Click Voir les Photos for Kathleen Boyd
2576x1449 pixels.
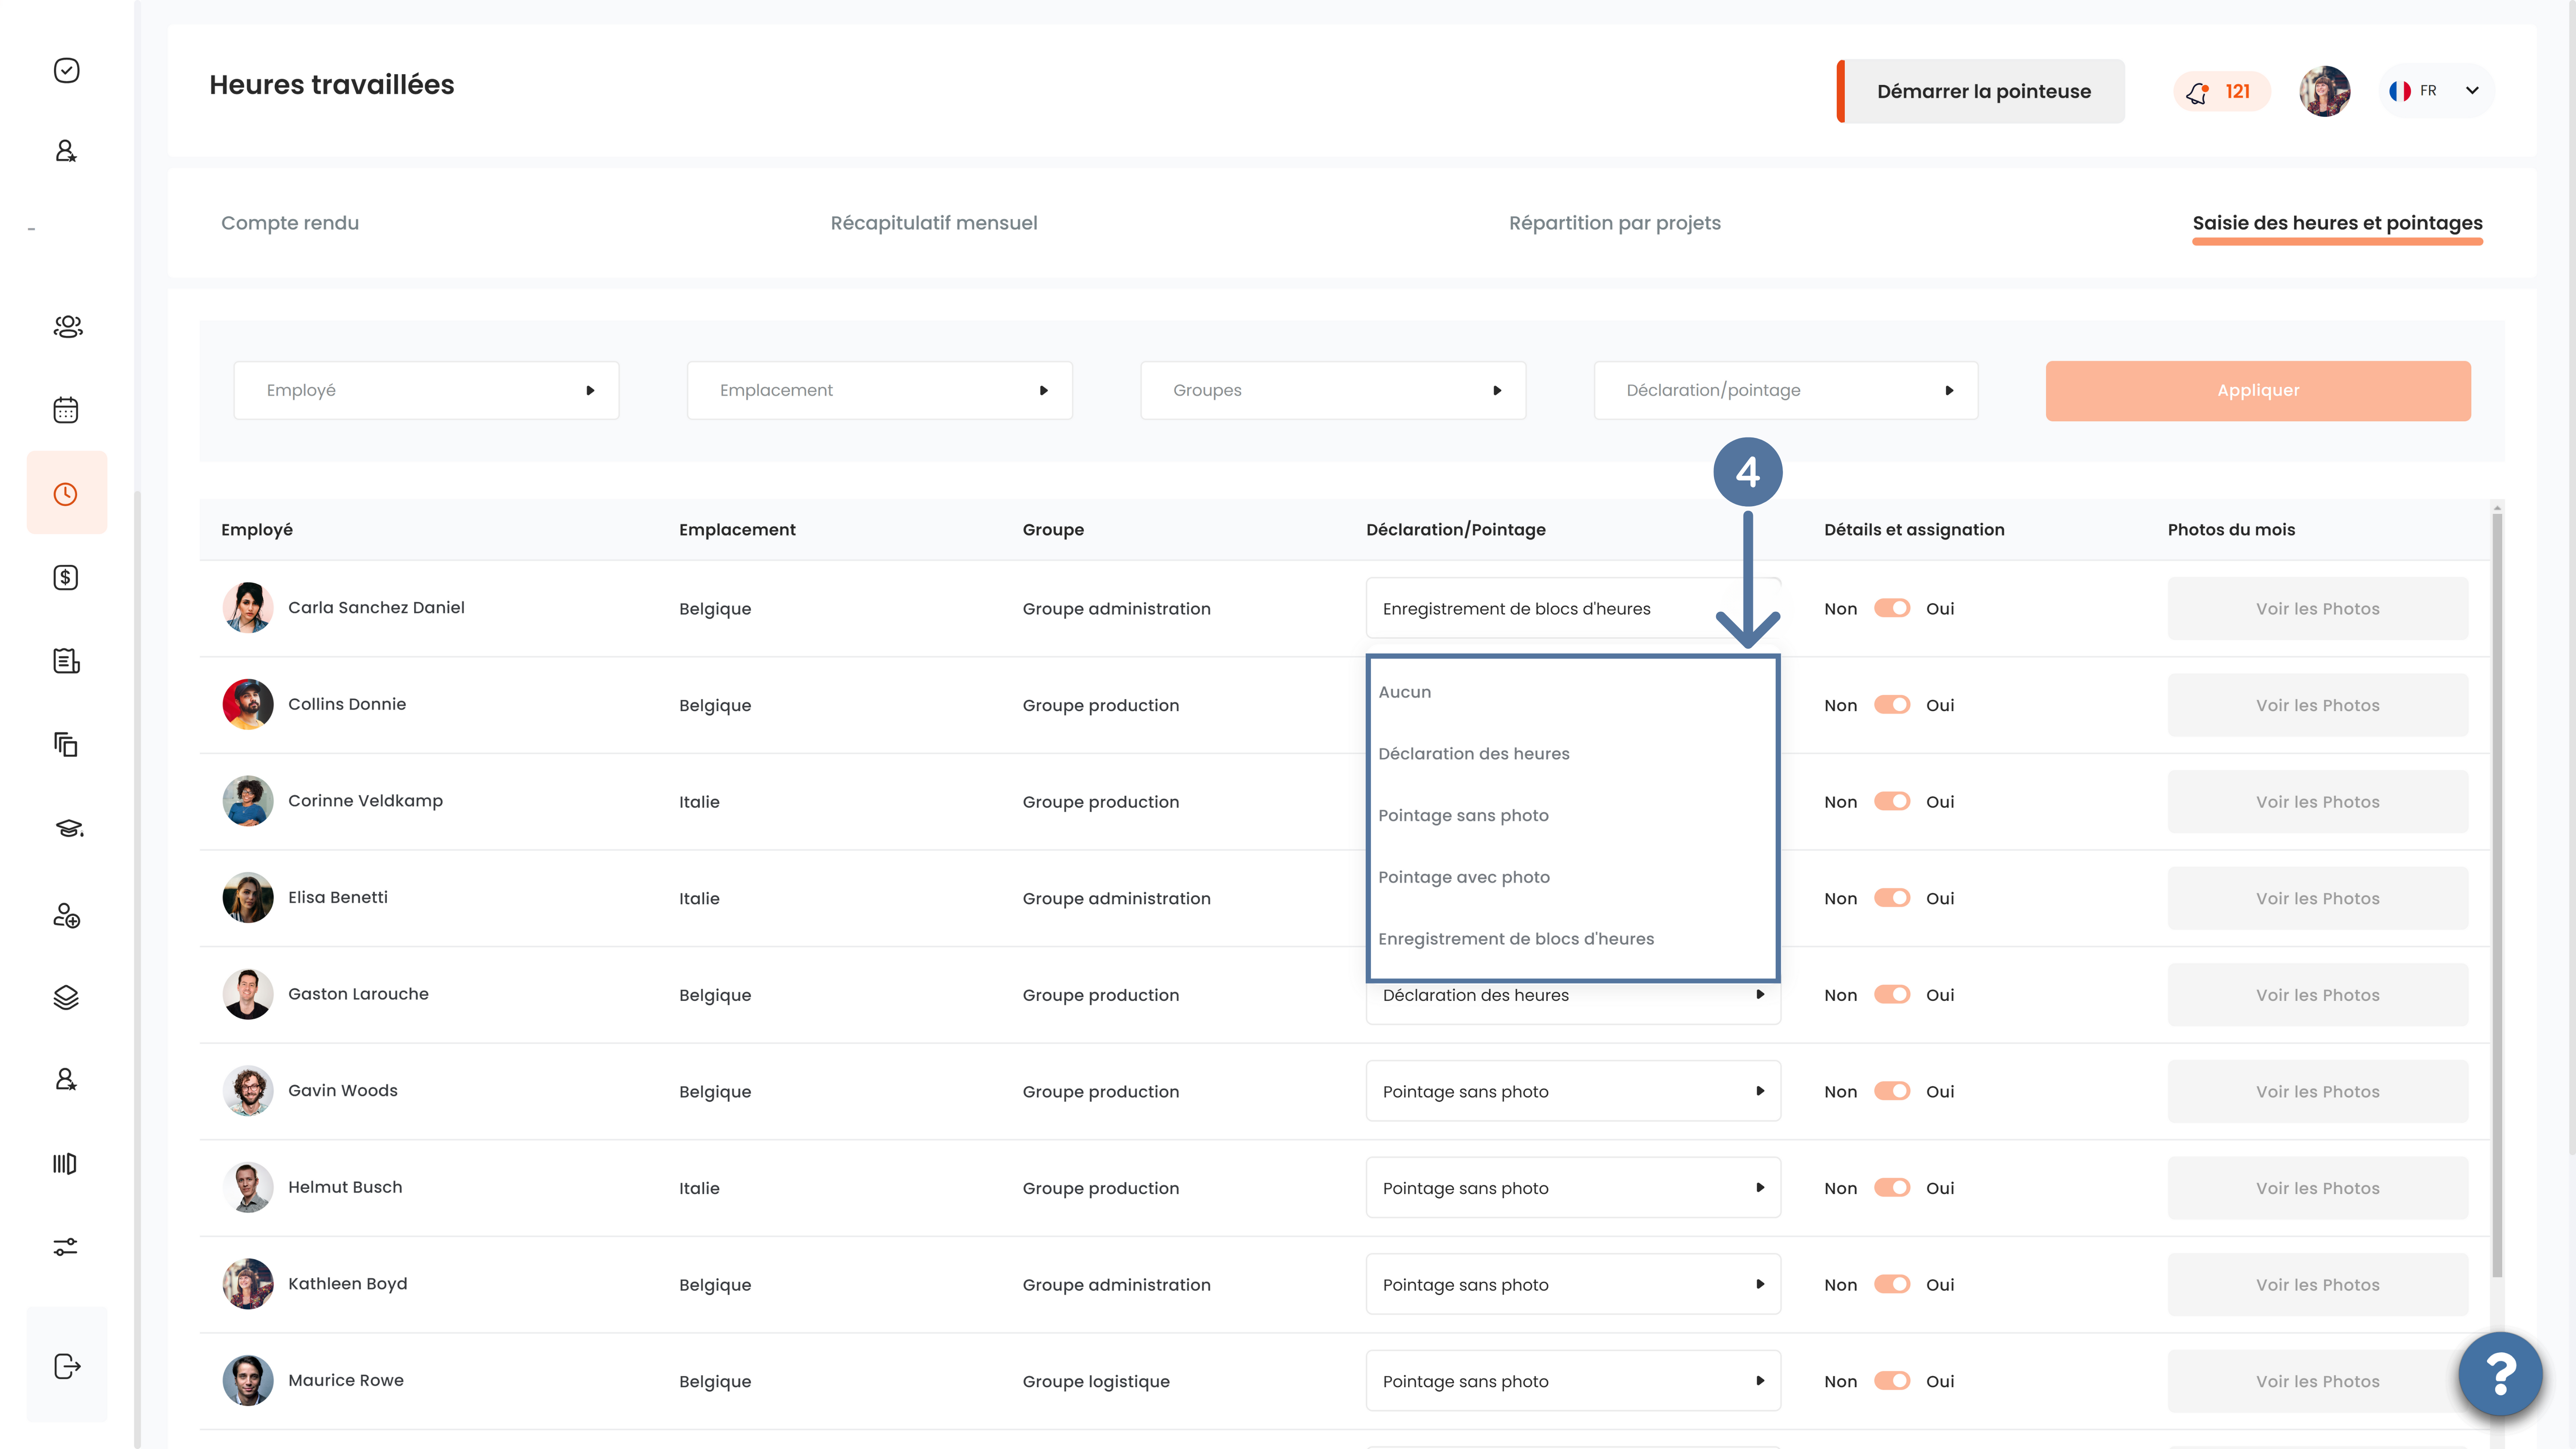[x=2317, y=1284]
